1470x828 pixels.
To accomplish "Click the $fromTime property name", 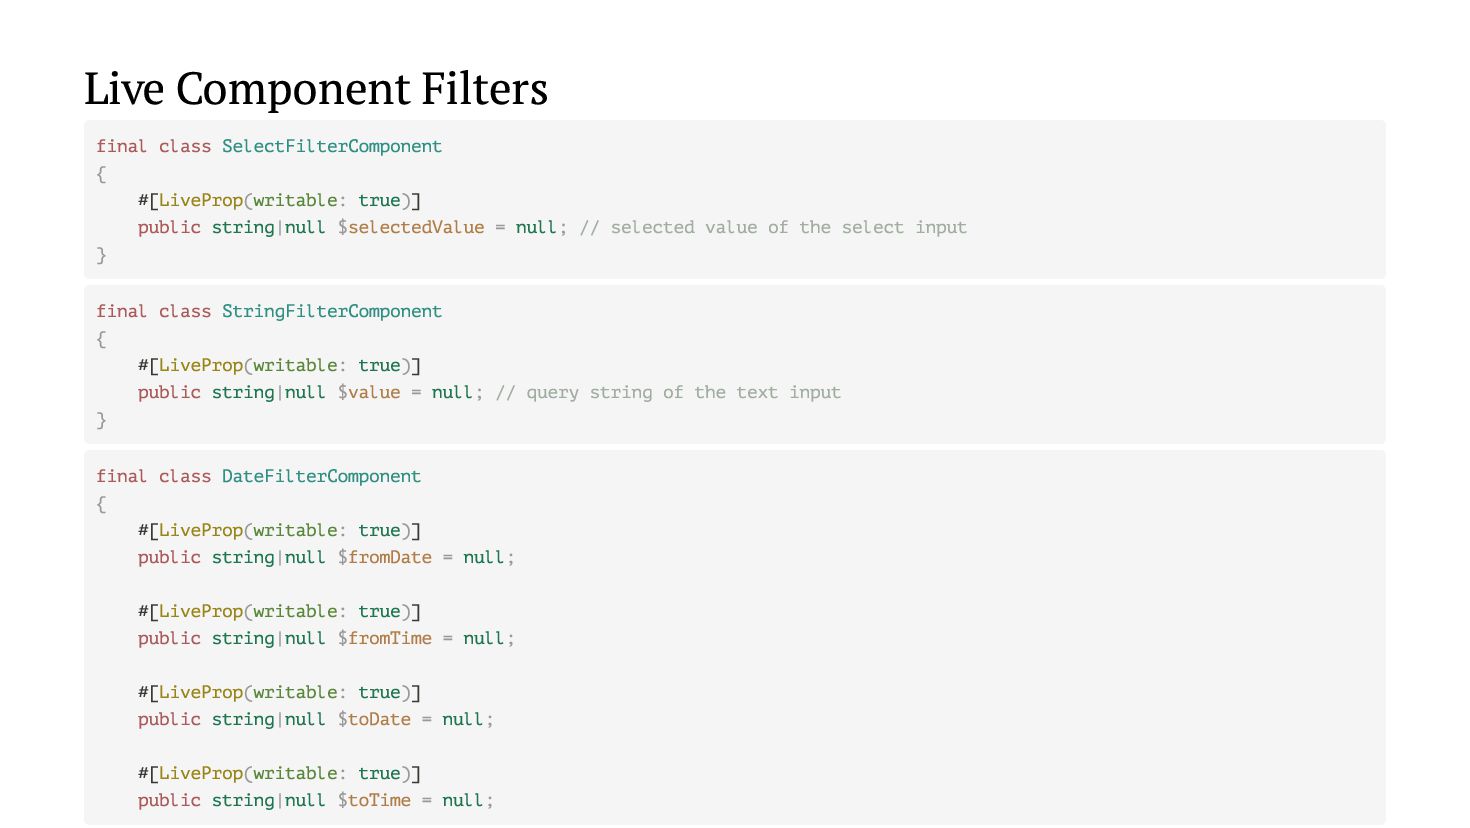I will click(384, 638).
